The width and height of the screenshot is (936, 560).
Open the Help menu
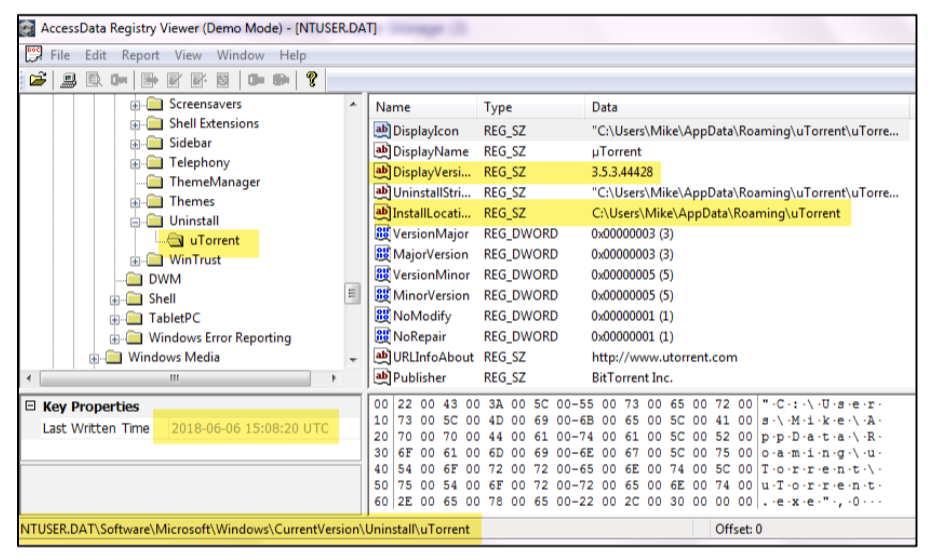[x=292, y=55]
